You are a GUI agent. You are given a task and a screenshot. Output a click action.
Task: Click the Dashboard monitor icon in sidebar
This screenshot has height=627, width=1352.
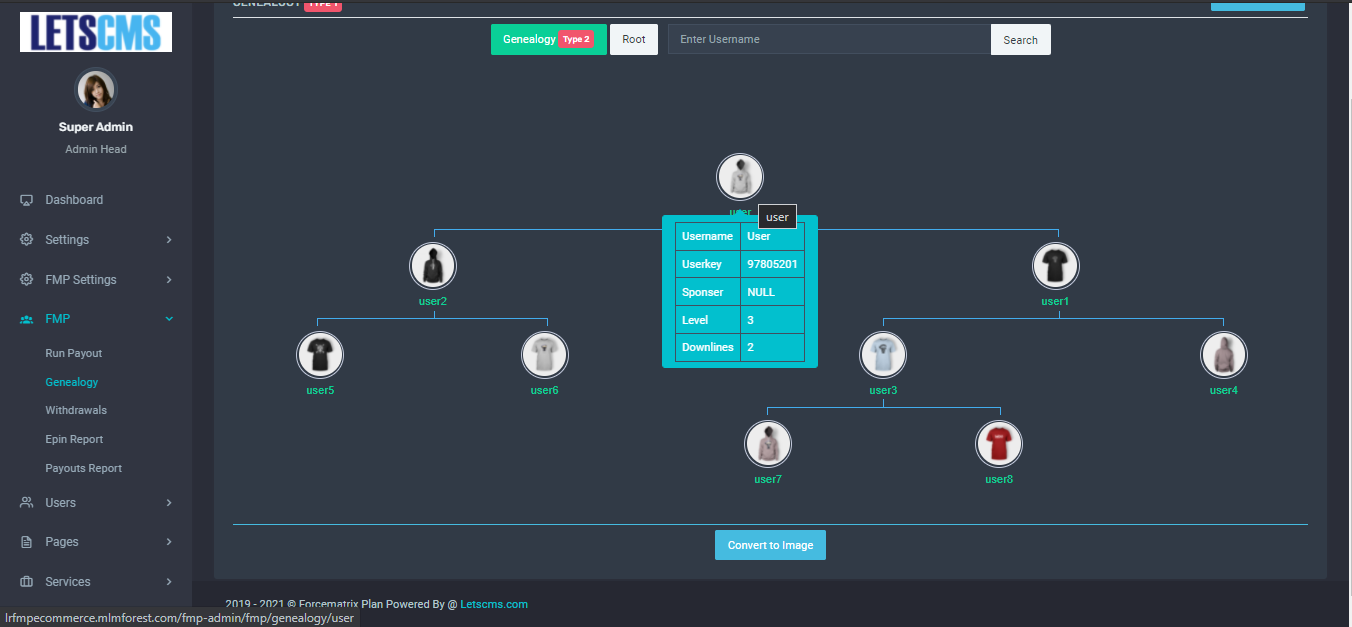[x=27, y=200]
